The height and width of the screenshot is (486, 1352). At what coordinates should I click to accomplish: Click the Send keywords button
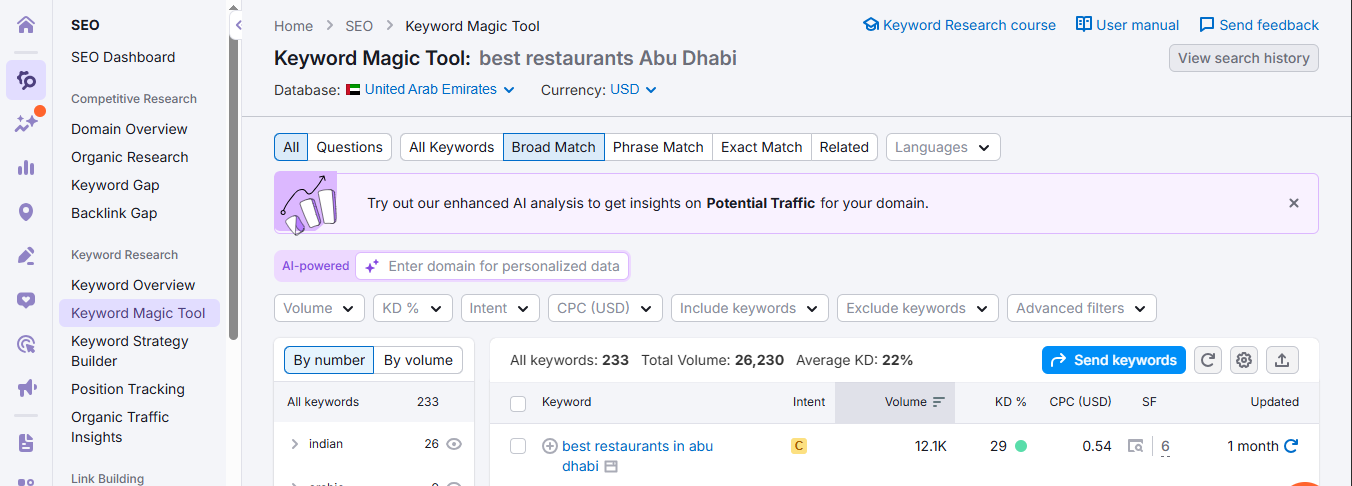pyautogui.click(x=1113, y=360)
